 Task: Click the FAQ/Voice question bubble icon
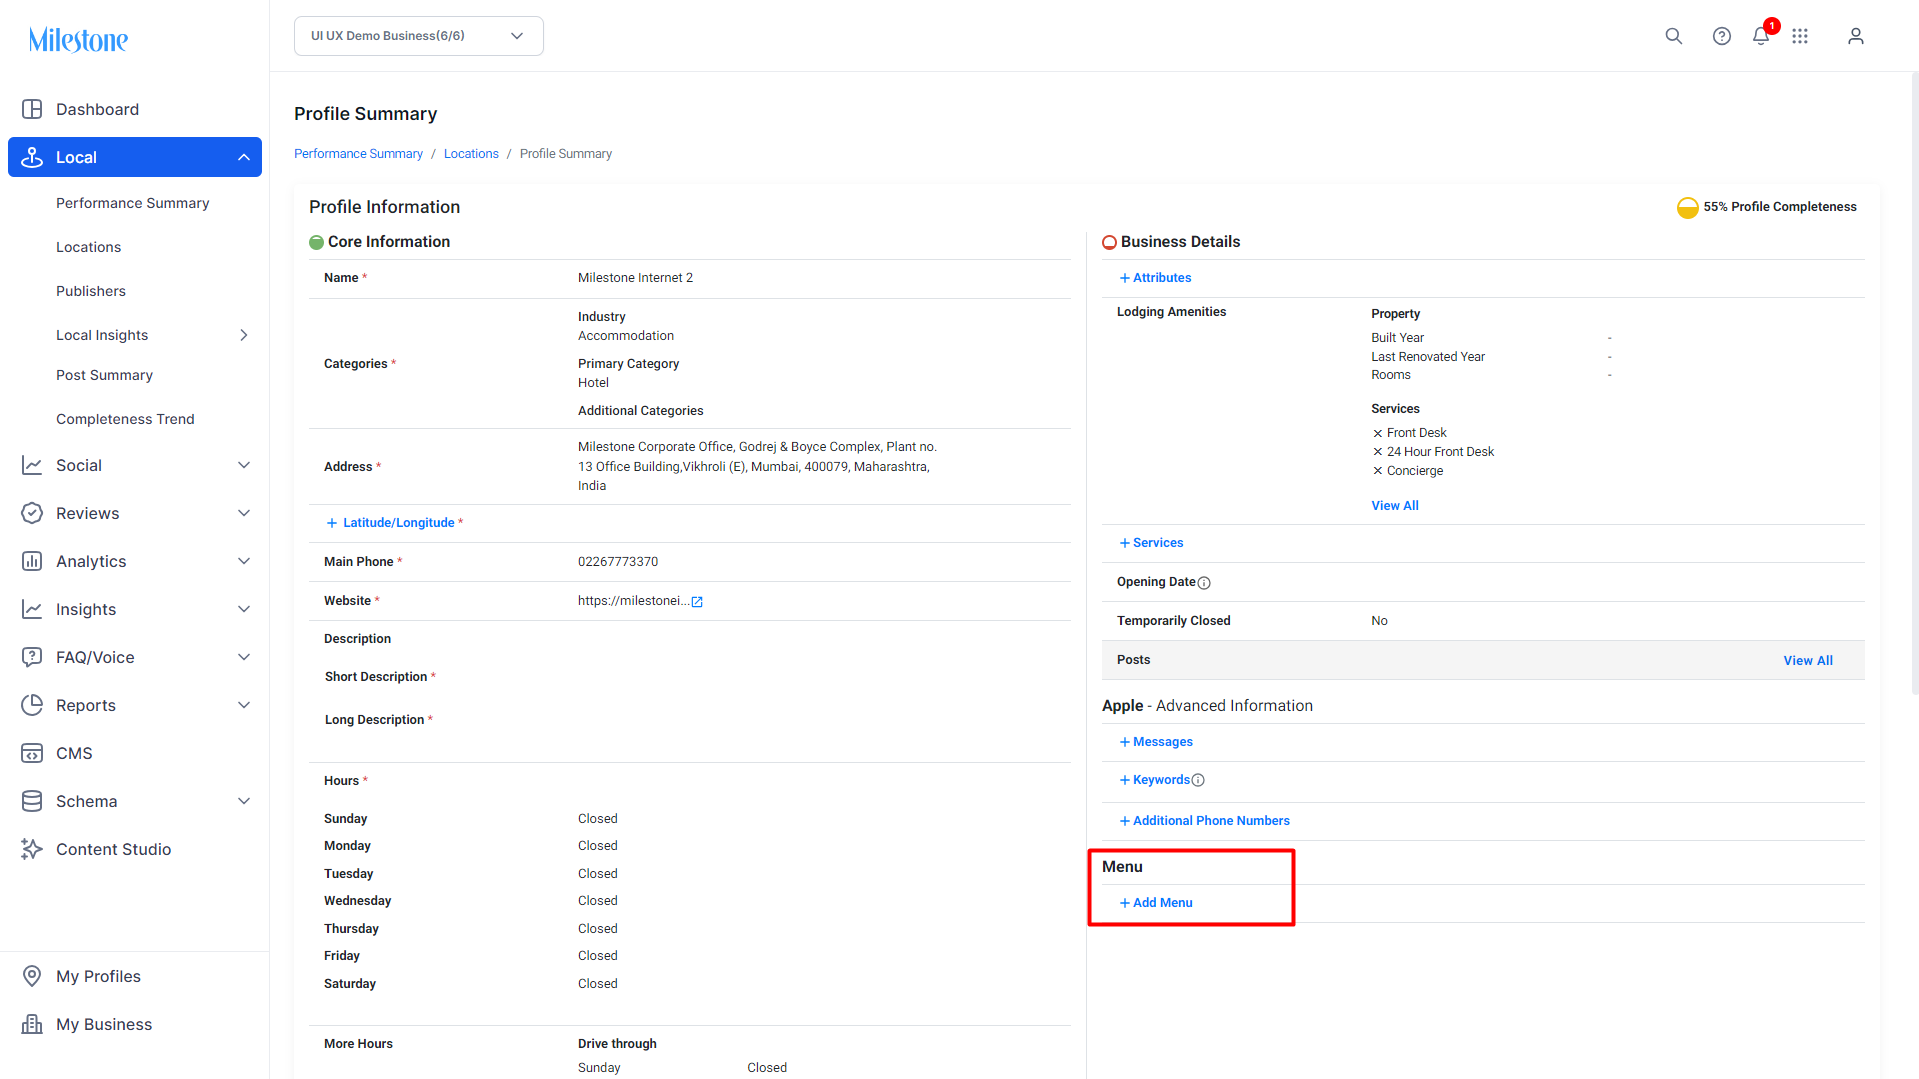pyautogui.click(x=32, y=657)
